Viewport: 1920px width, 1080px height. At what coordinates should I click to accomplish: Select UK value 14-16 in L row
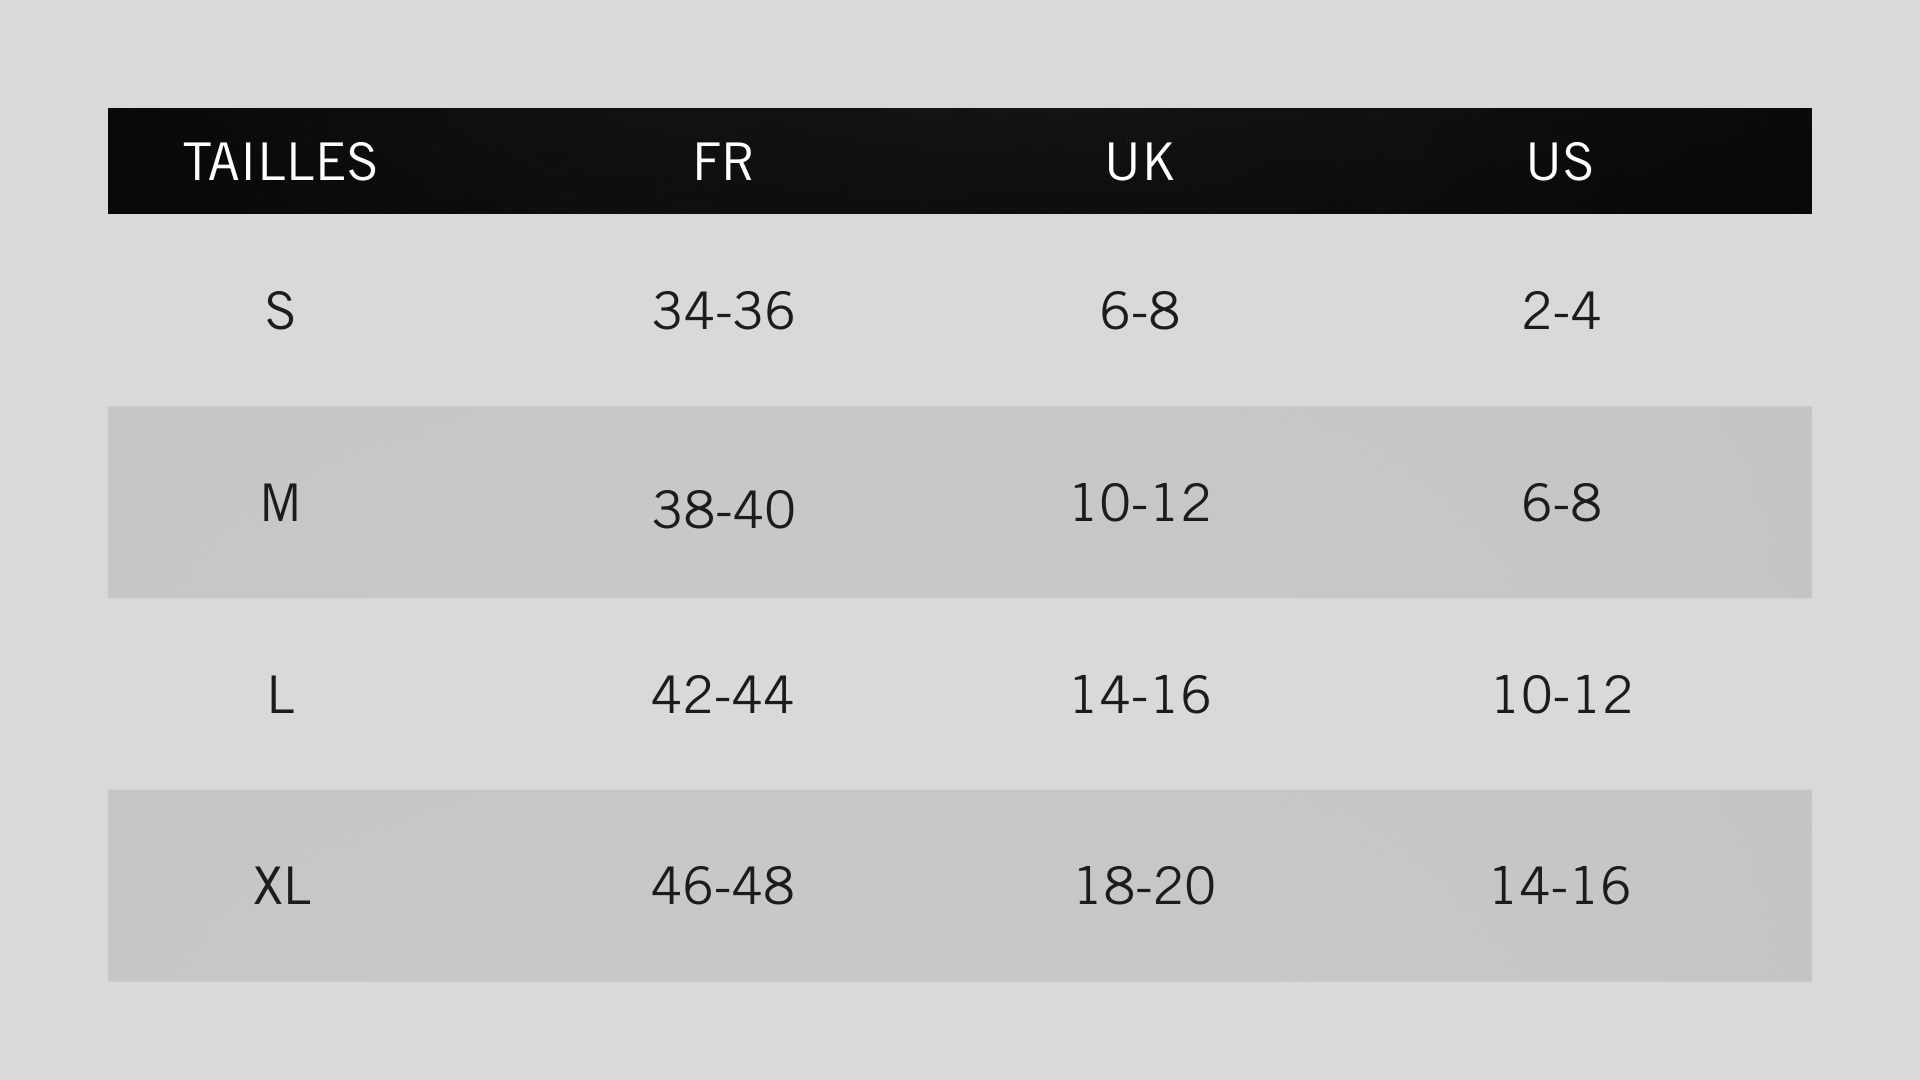click(x=1140, y=695)
